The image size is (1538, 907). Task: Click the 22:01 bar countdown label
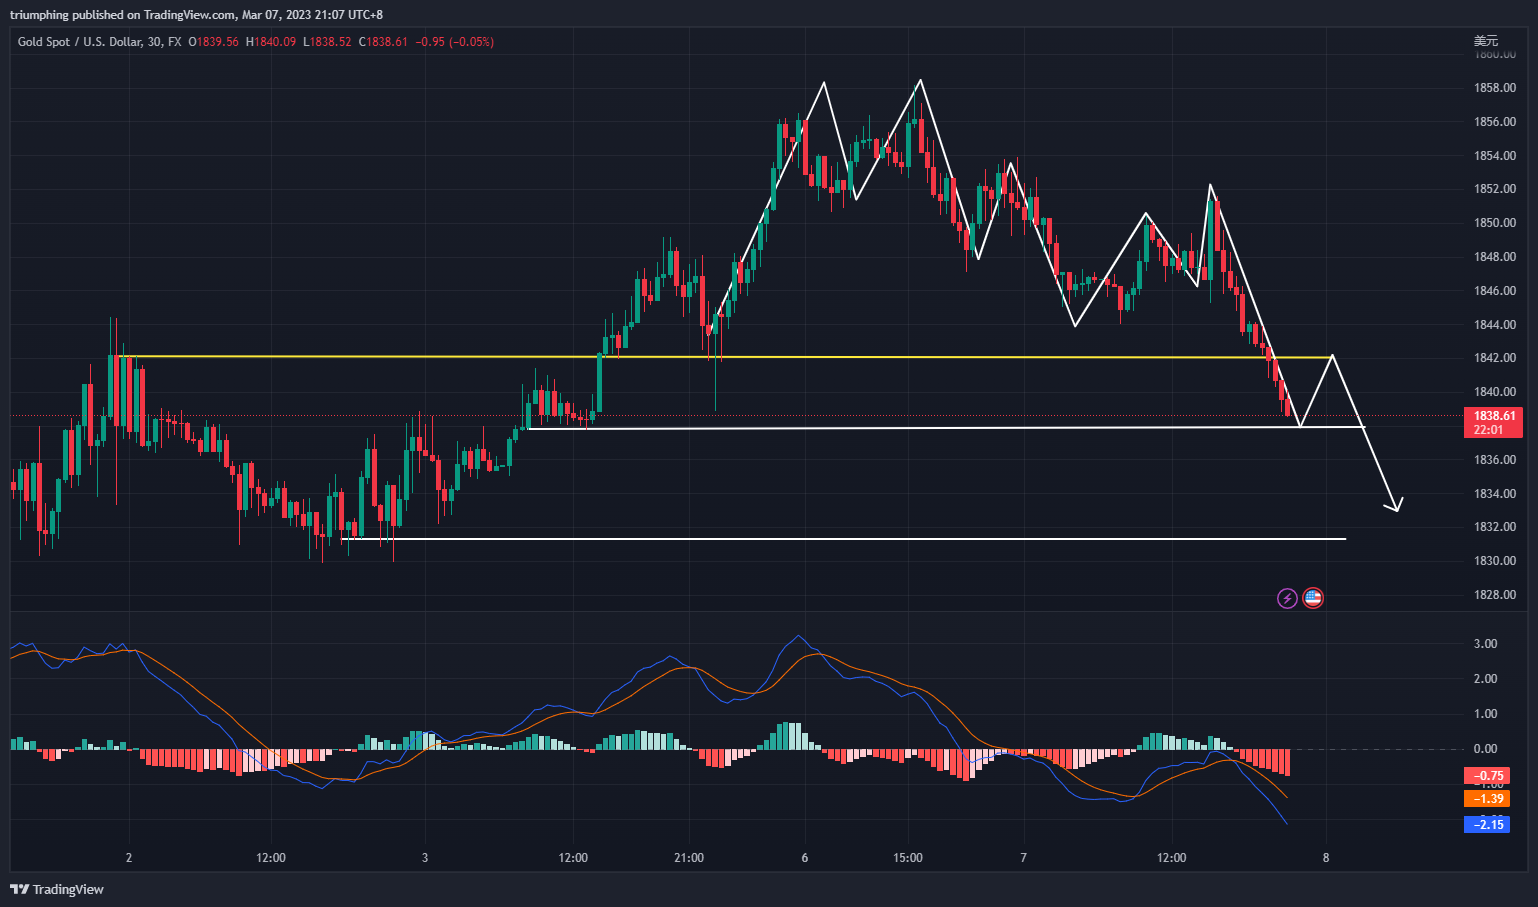[x=1488, y=430]
